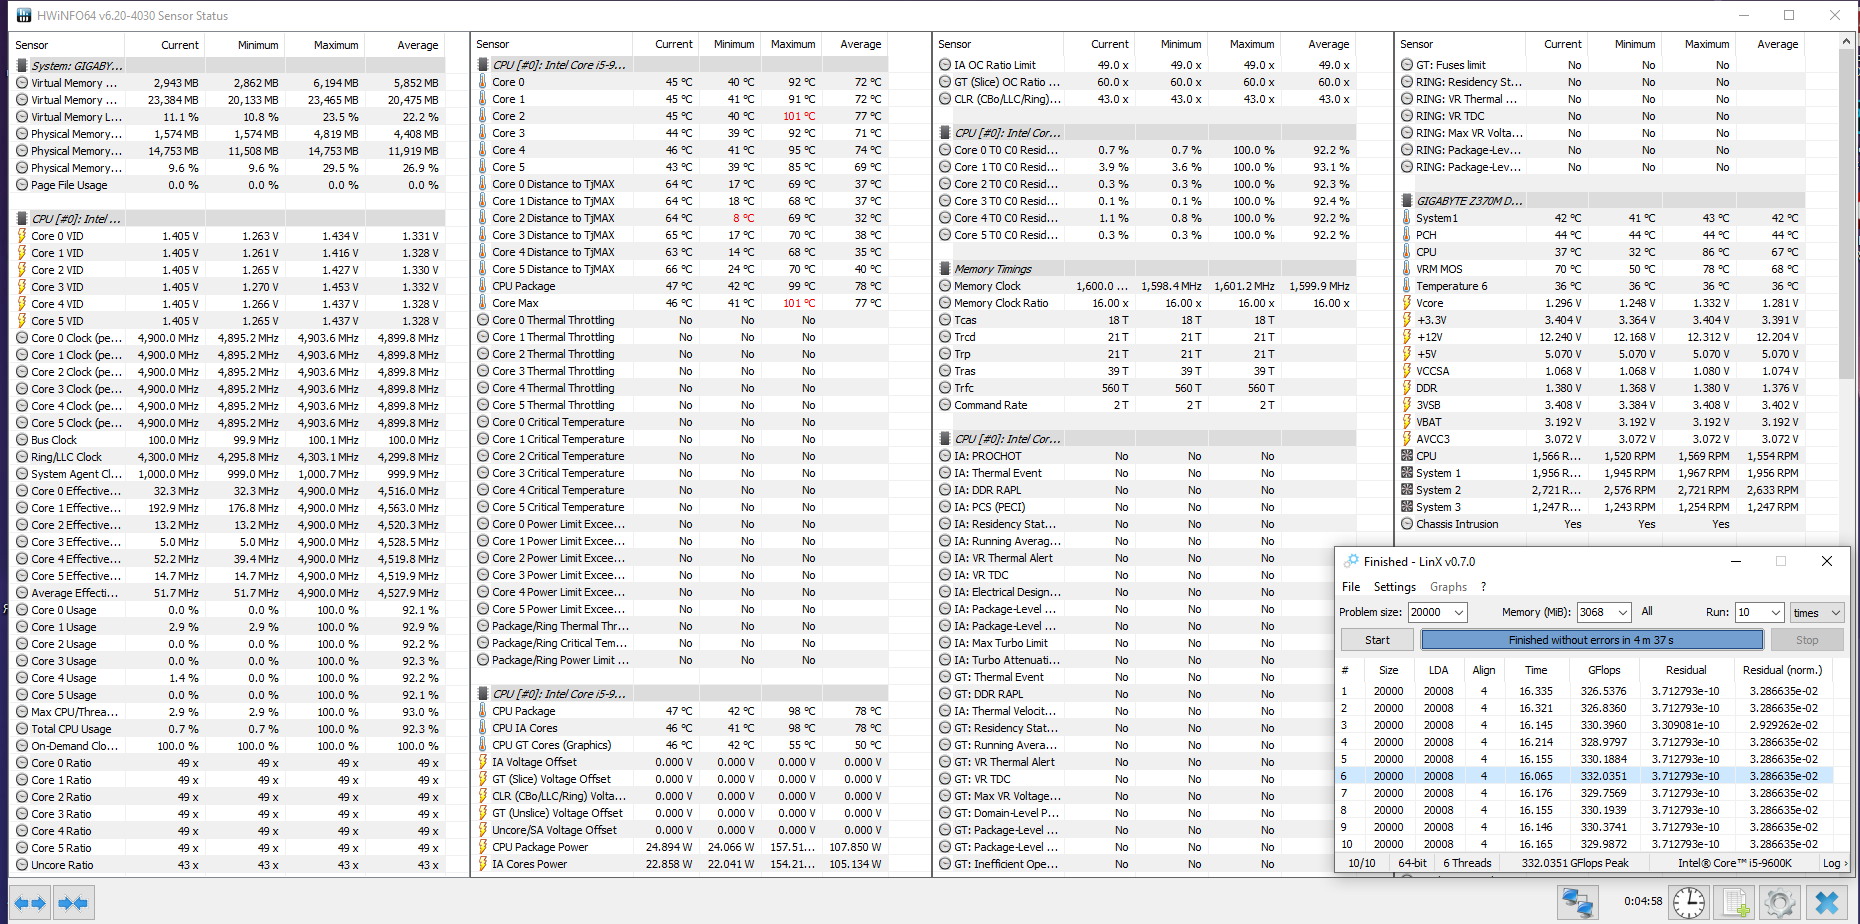Click the icon beside Uncore Ratio
Image resolution: width=1860 pixels, height=924 pixels.
(x=22, y=865)
